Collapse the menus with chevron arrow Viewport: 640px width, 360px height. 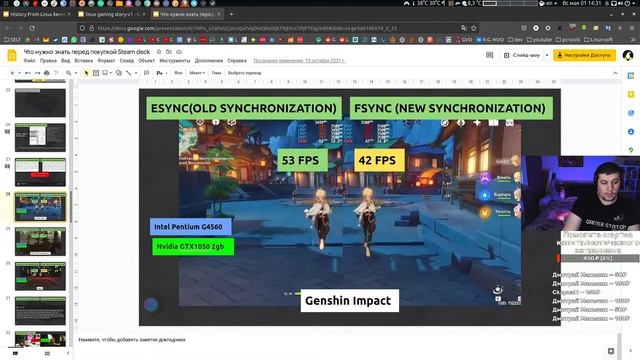(x=615, y=73)
